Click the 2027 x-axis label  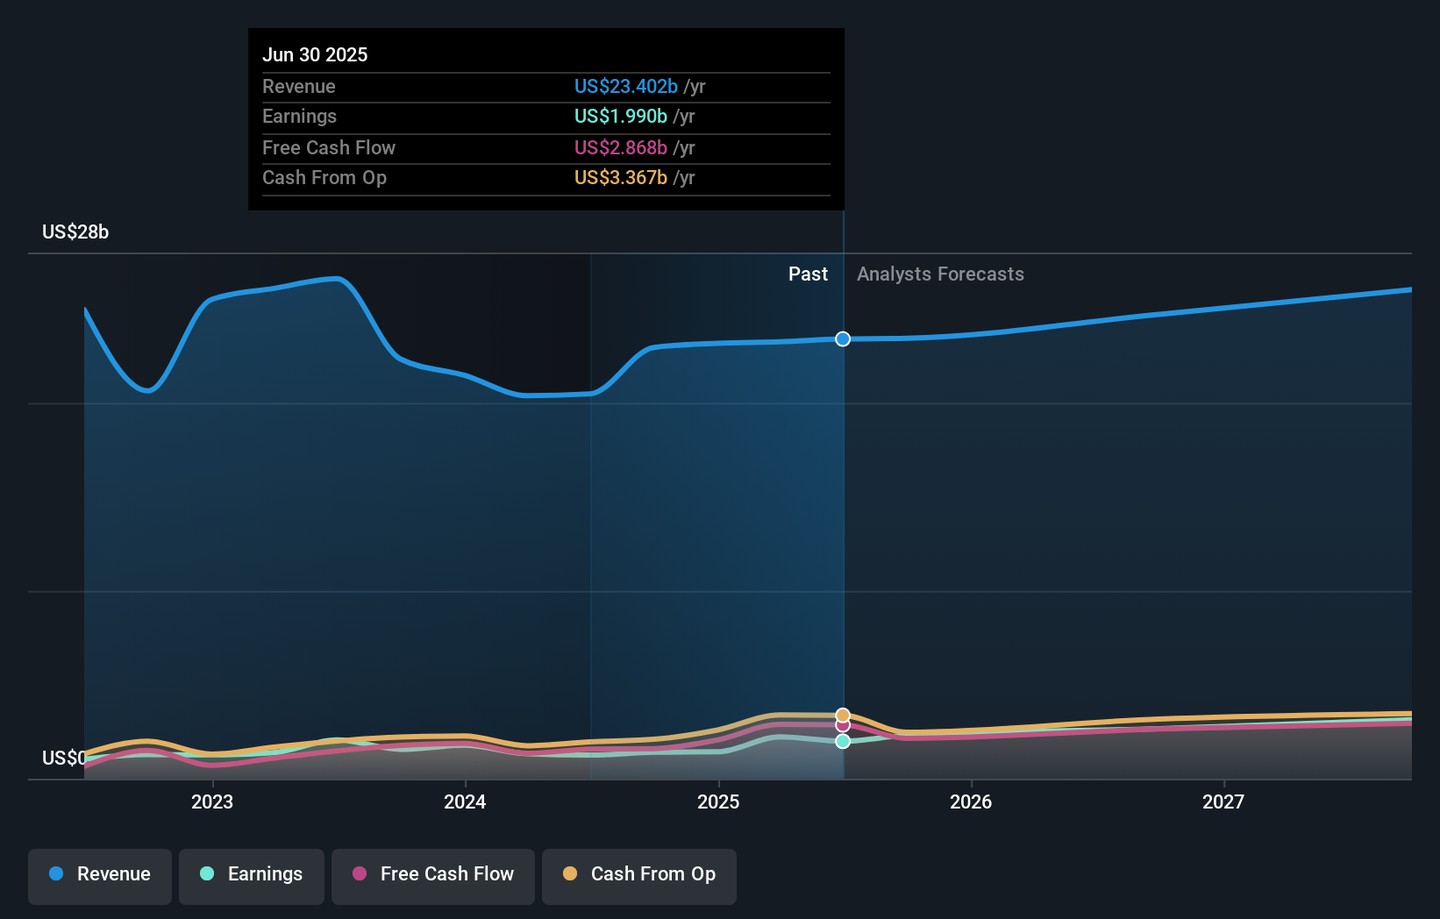pos(1223,802)
